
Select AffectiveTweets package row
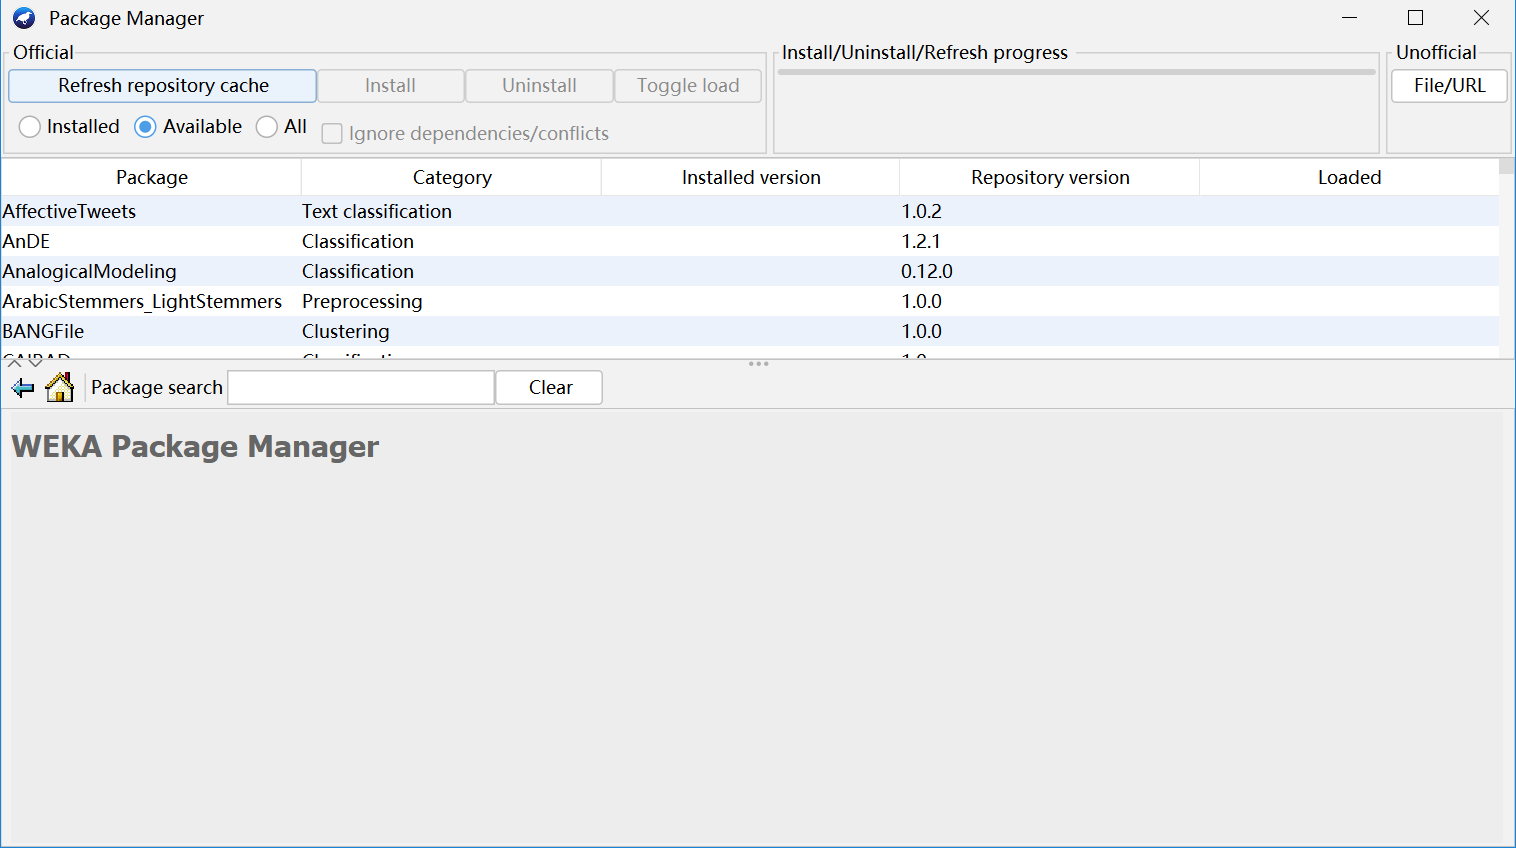point(750,211)
